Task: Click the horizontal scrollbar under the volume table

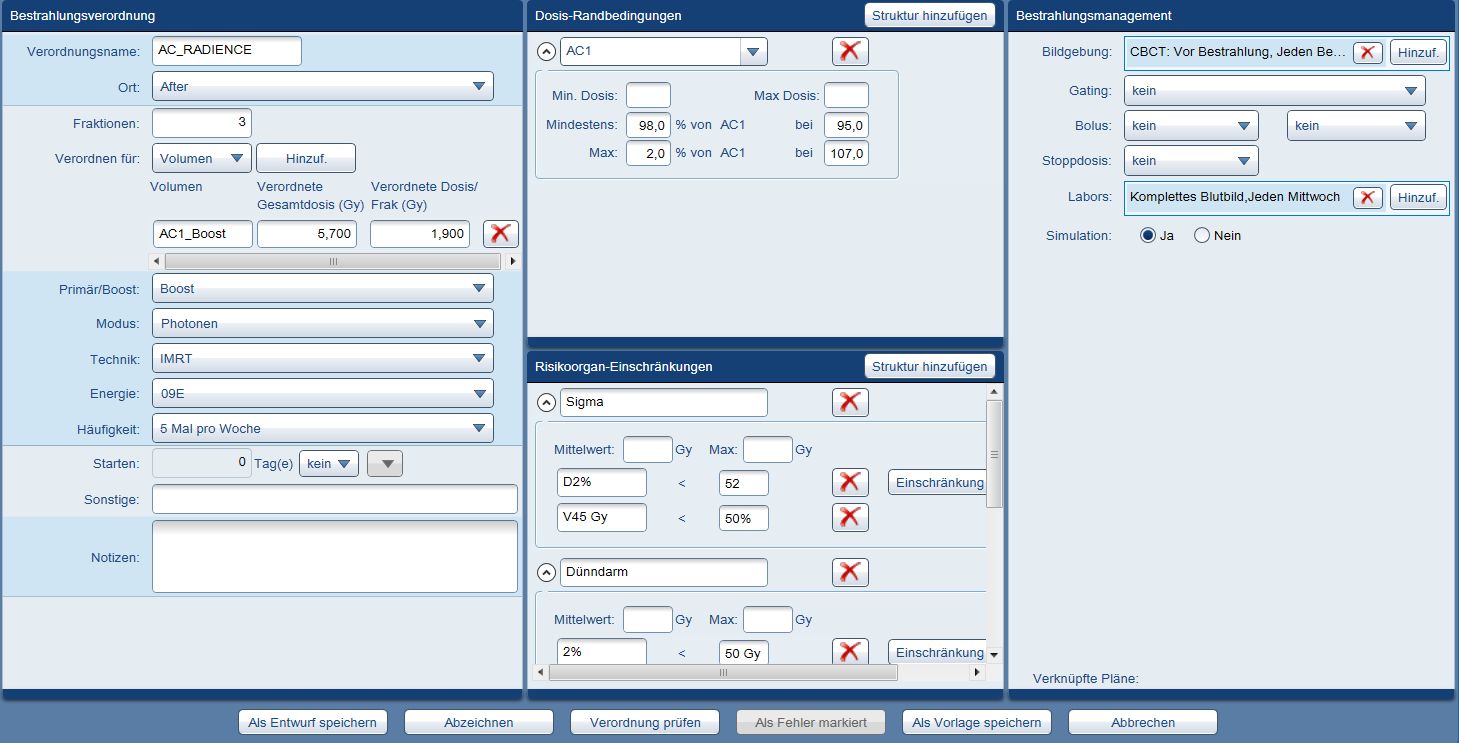Action: pyautogui.click(x=332, y=261)
